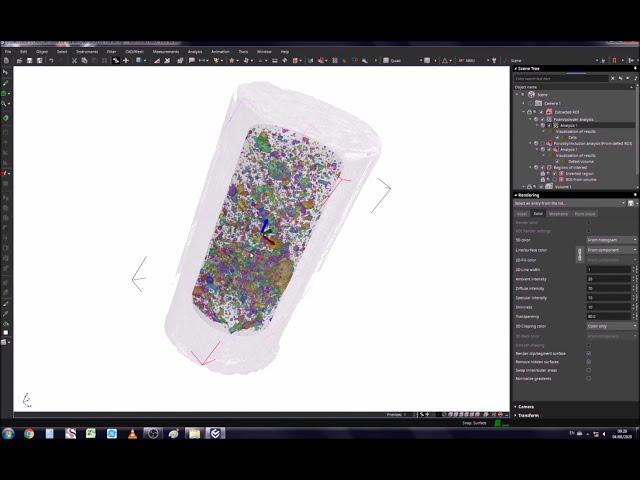Click the save preset icon in the Rendering panel

tap(631, 203)
